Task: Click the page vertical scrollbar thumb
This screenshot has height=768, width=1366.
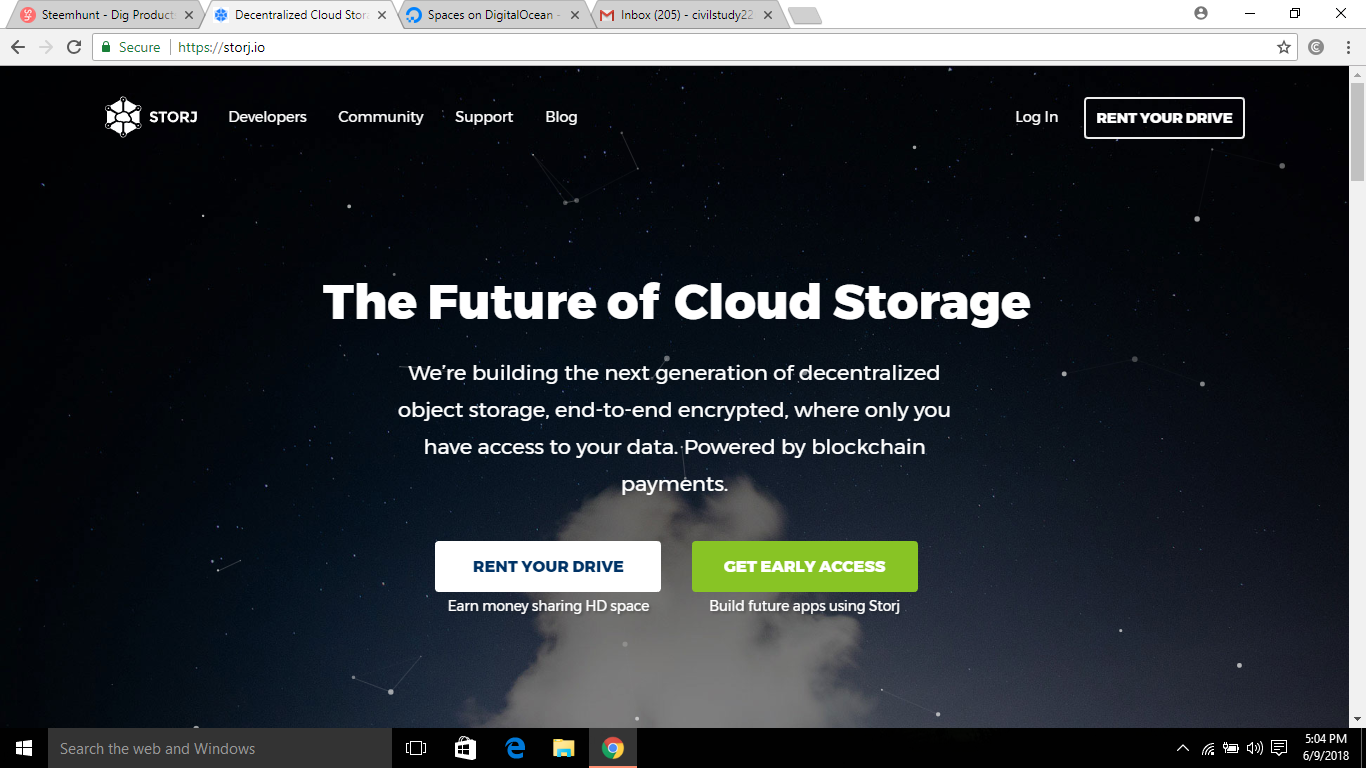Action: pyautogui.click(x=1357, y=130)
